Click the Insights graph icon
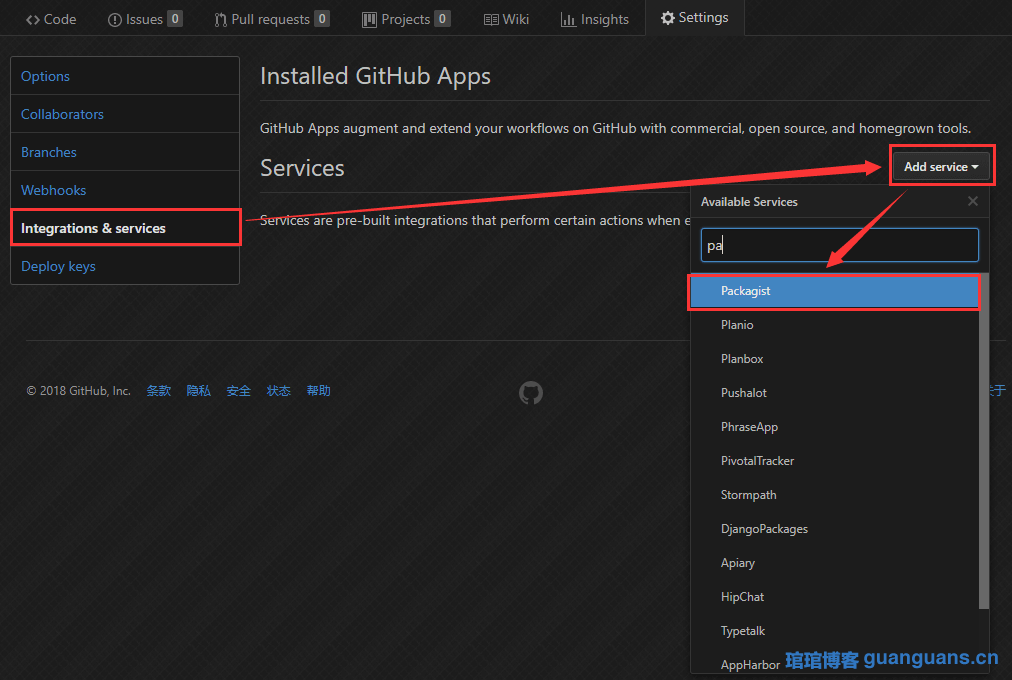Image resolution: width=1012 pixels, height=680 pixels. (x=568, y=20)
